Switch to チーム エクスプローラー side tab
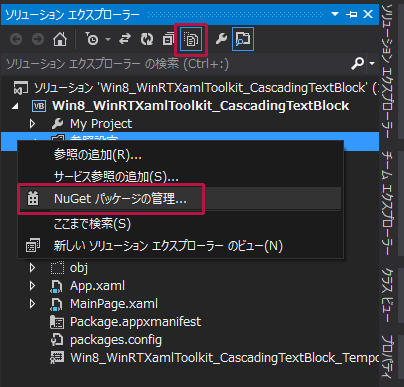 pyautogui.click(x=388, y=203)
